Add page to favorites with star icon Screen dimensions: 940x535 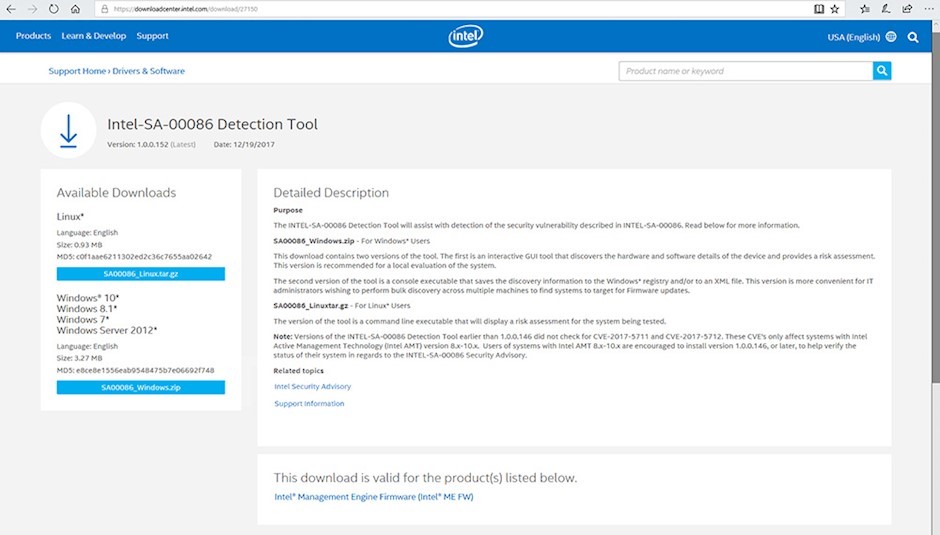tap(834, 9)
